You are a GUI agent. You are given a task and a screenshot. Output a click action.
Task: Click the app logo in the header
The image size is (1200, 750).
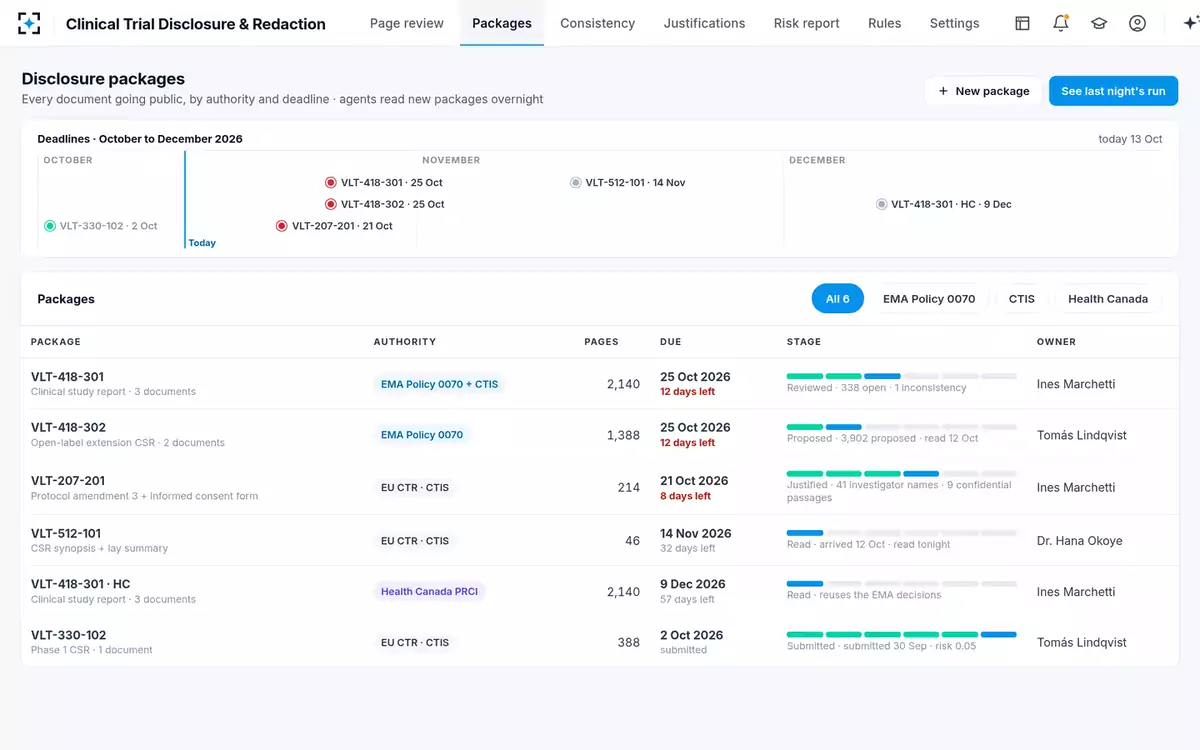29,23
